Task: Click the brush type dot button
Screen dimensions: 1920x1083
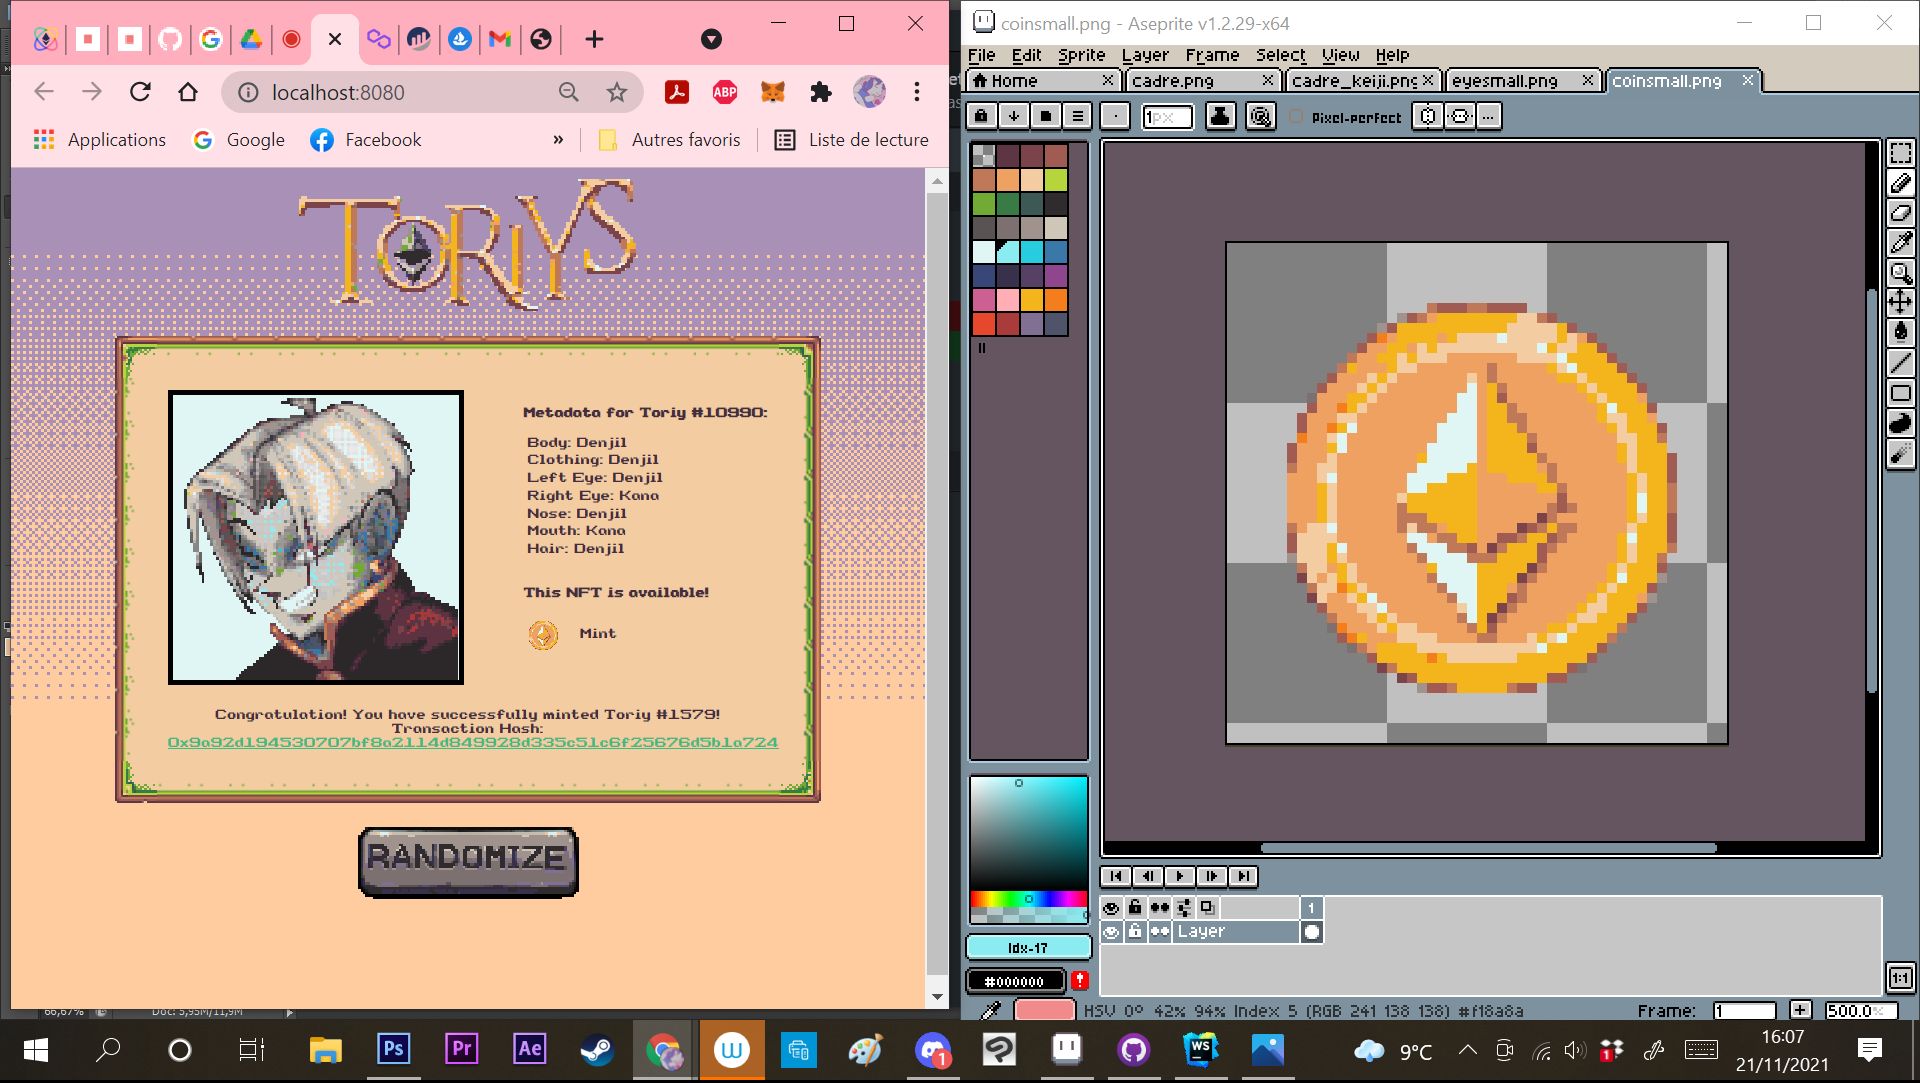Action: [x=1115, y=116]
